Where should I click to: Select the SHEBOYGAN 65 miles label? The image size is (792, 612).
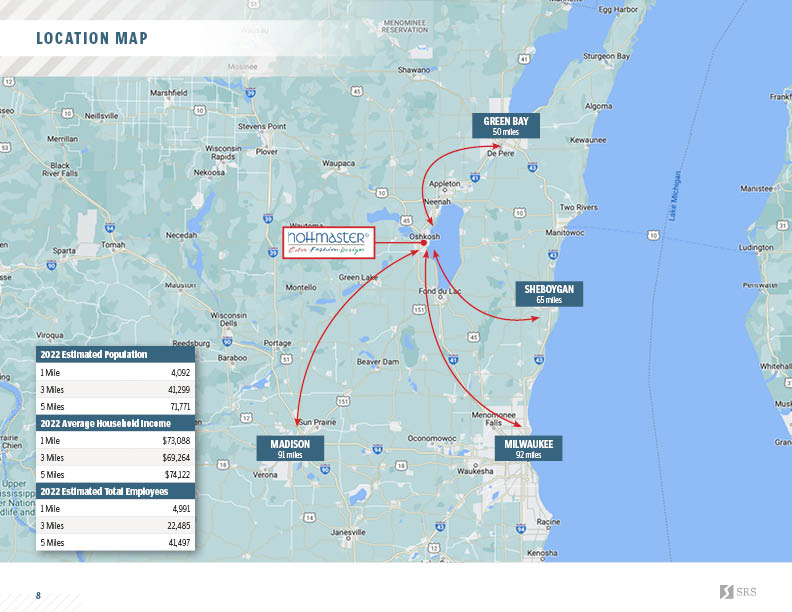[549, 294]
